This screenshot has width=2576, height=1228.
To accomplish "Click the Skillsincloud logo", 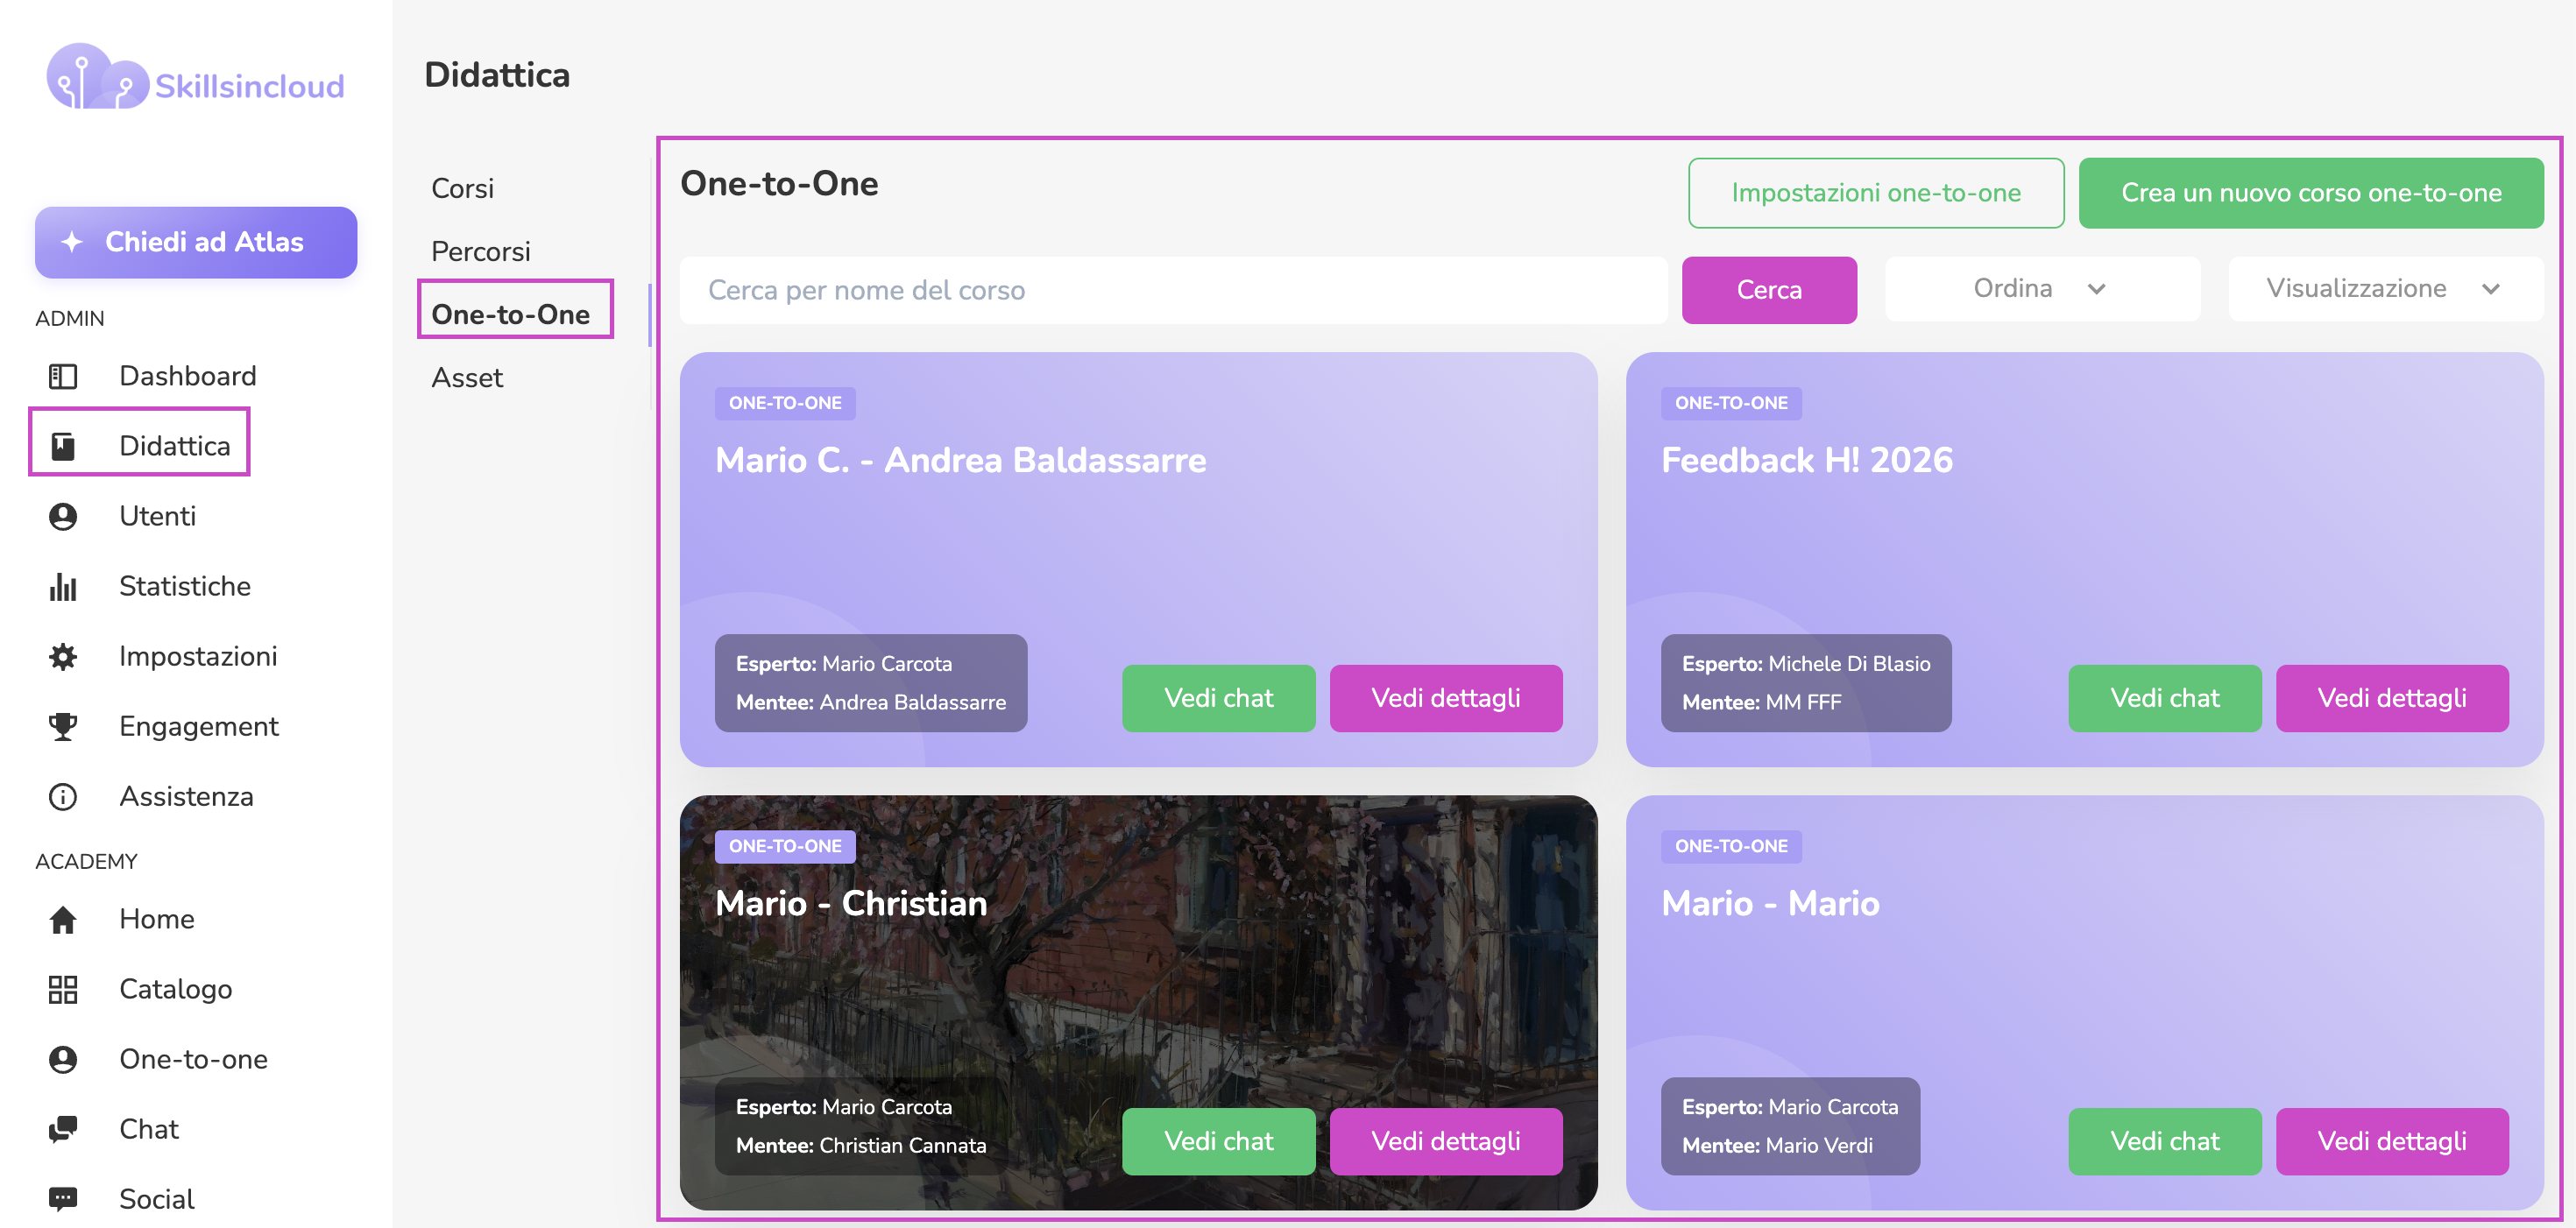I will (x=195, y=78).
